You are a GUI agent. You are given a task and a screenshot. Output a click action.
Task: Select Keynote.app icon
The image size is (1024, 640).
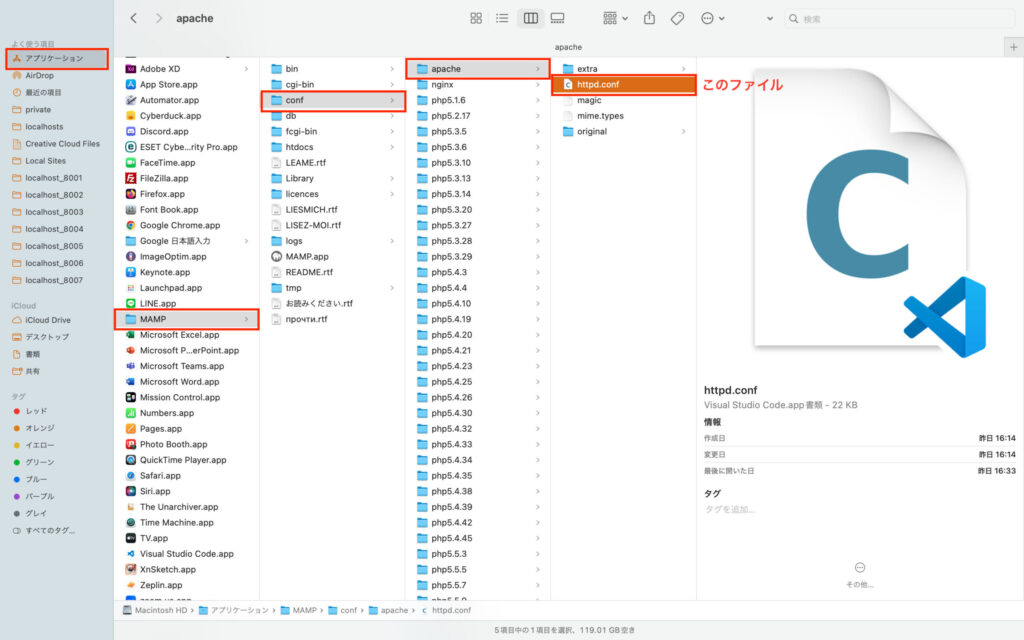pos(131,272)
